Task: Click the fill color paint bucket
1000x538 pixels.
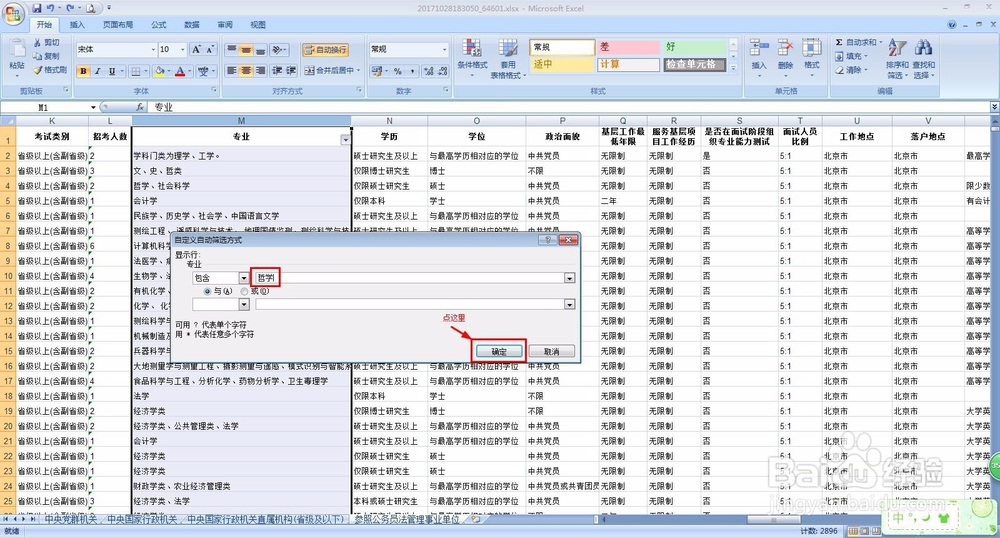Action: click(x=159, y=71)
